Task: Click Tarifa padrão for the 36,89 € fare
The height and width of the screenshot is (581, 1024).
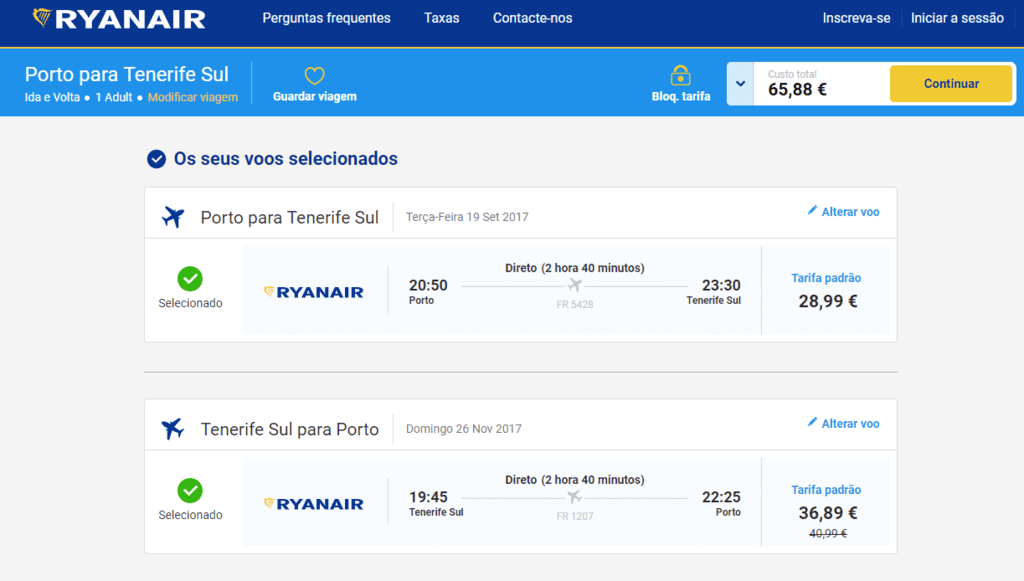Action: coord(826,490)
